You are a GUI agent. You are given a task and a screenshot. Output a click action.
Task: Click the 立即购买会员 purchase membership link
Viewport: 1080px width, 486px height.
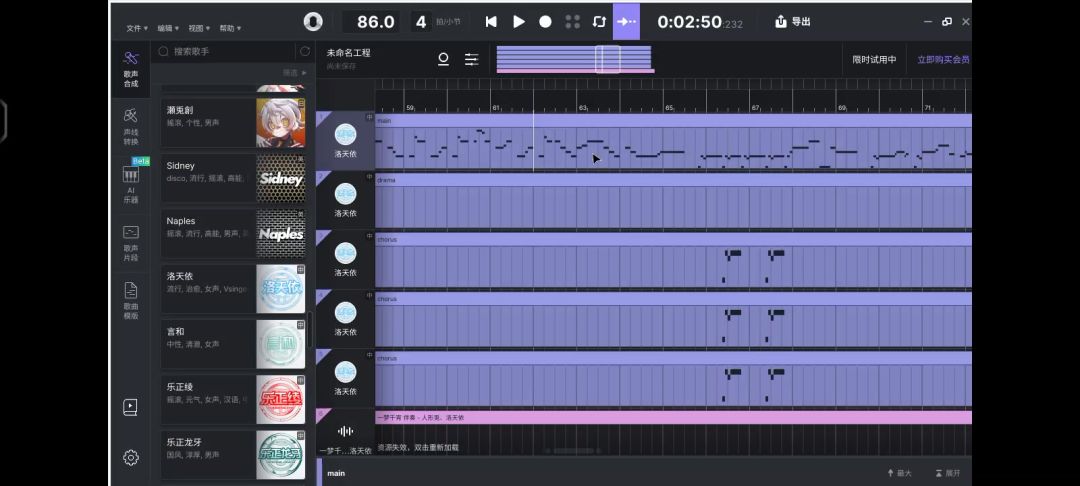tap(942, 60)
